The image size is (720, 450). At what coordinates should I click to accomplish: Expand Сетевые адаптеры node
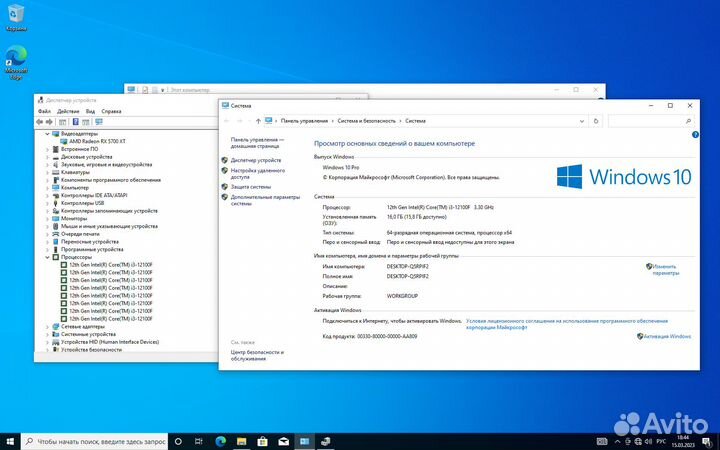tap(47, 326)
